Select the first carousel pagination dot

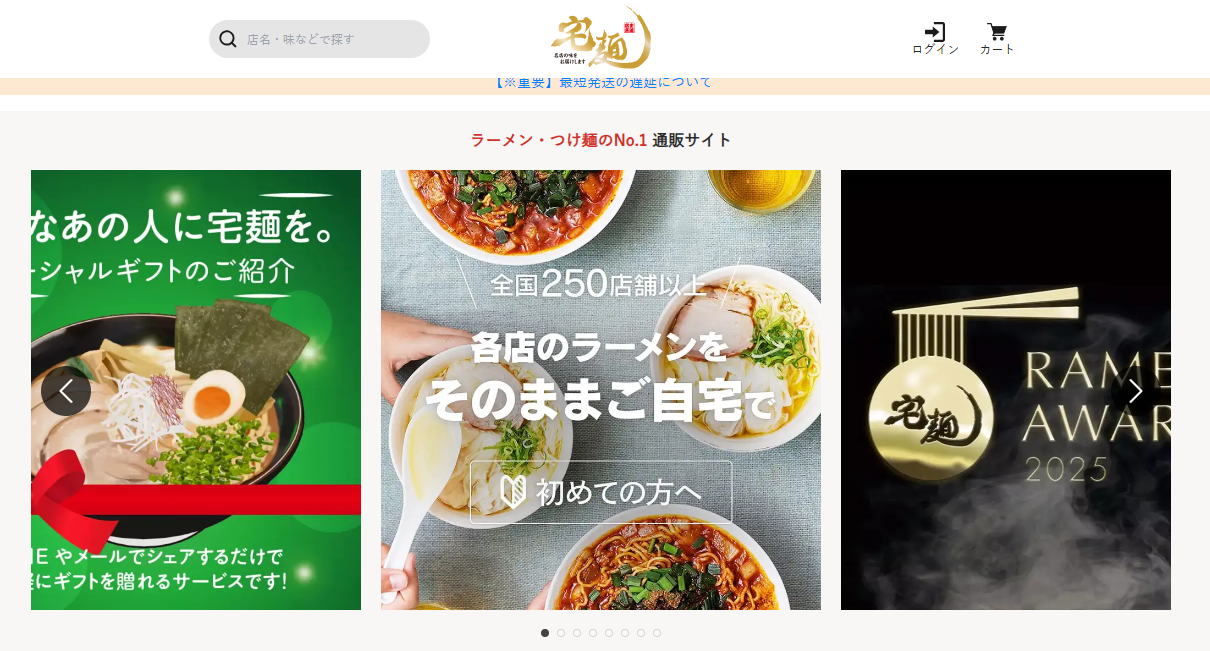pos(545,633)
